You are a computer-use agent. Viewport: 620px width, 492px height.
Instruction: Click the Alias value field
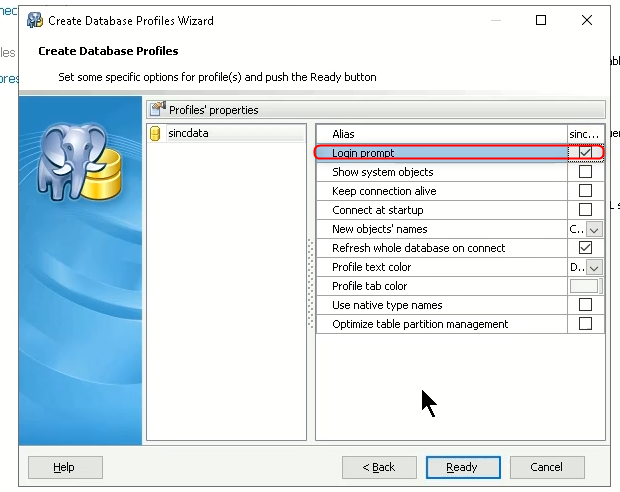pos(585,134)
